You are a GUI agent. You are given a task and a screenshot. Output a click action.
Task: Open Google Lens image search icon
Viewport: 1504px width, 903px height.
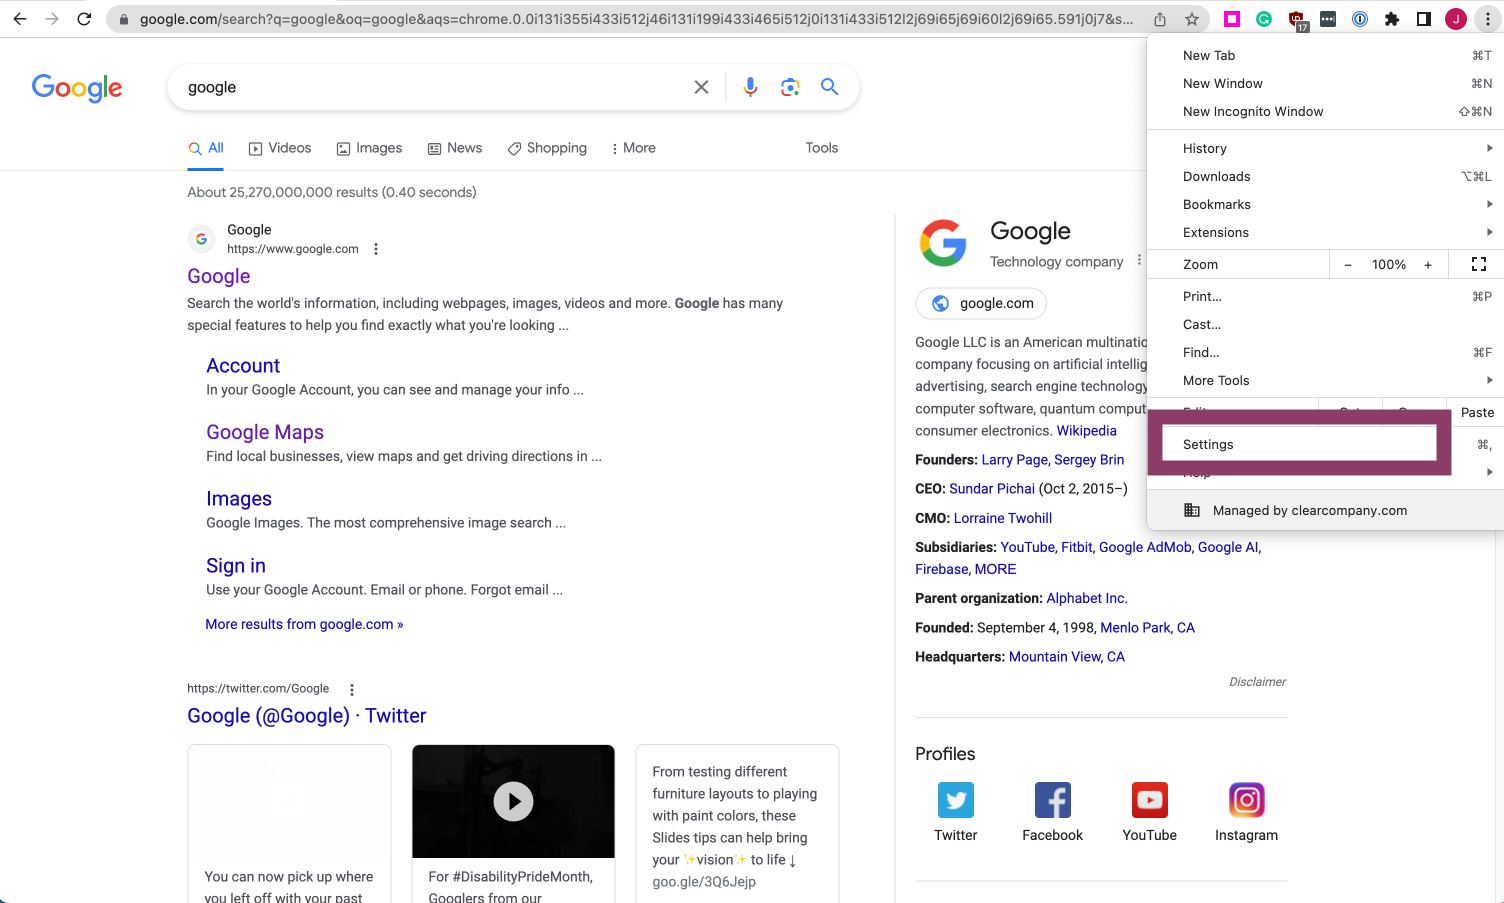point(790,87)
